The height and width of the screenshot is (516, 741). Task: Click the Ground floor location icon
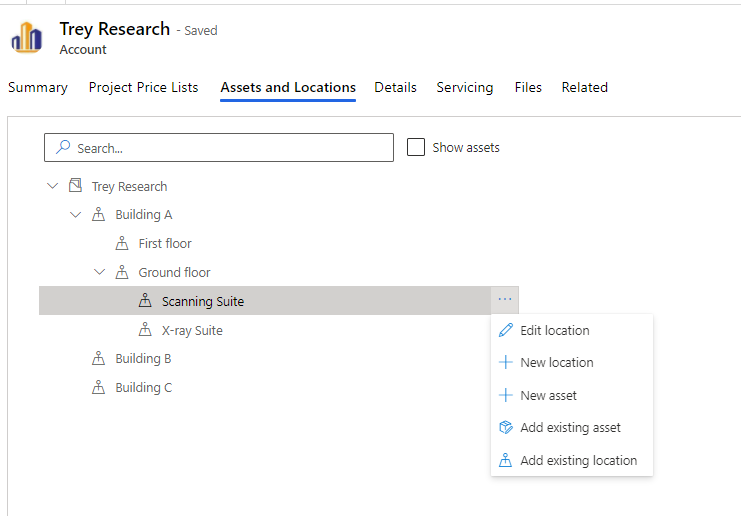(x=122, y=272)
